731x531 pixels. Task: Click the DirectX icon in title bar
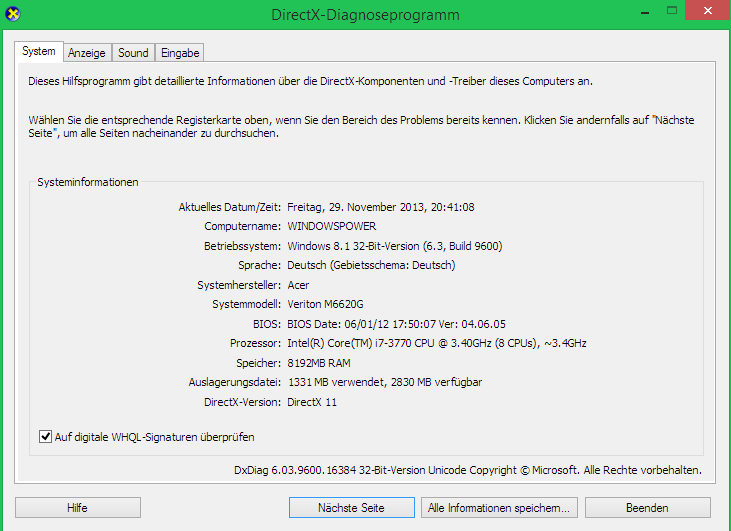(x=13, y=14)
